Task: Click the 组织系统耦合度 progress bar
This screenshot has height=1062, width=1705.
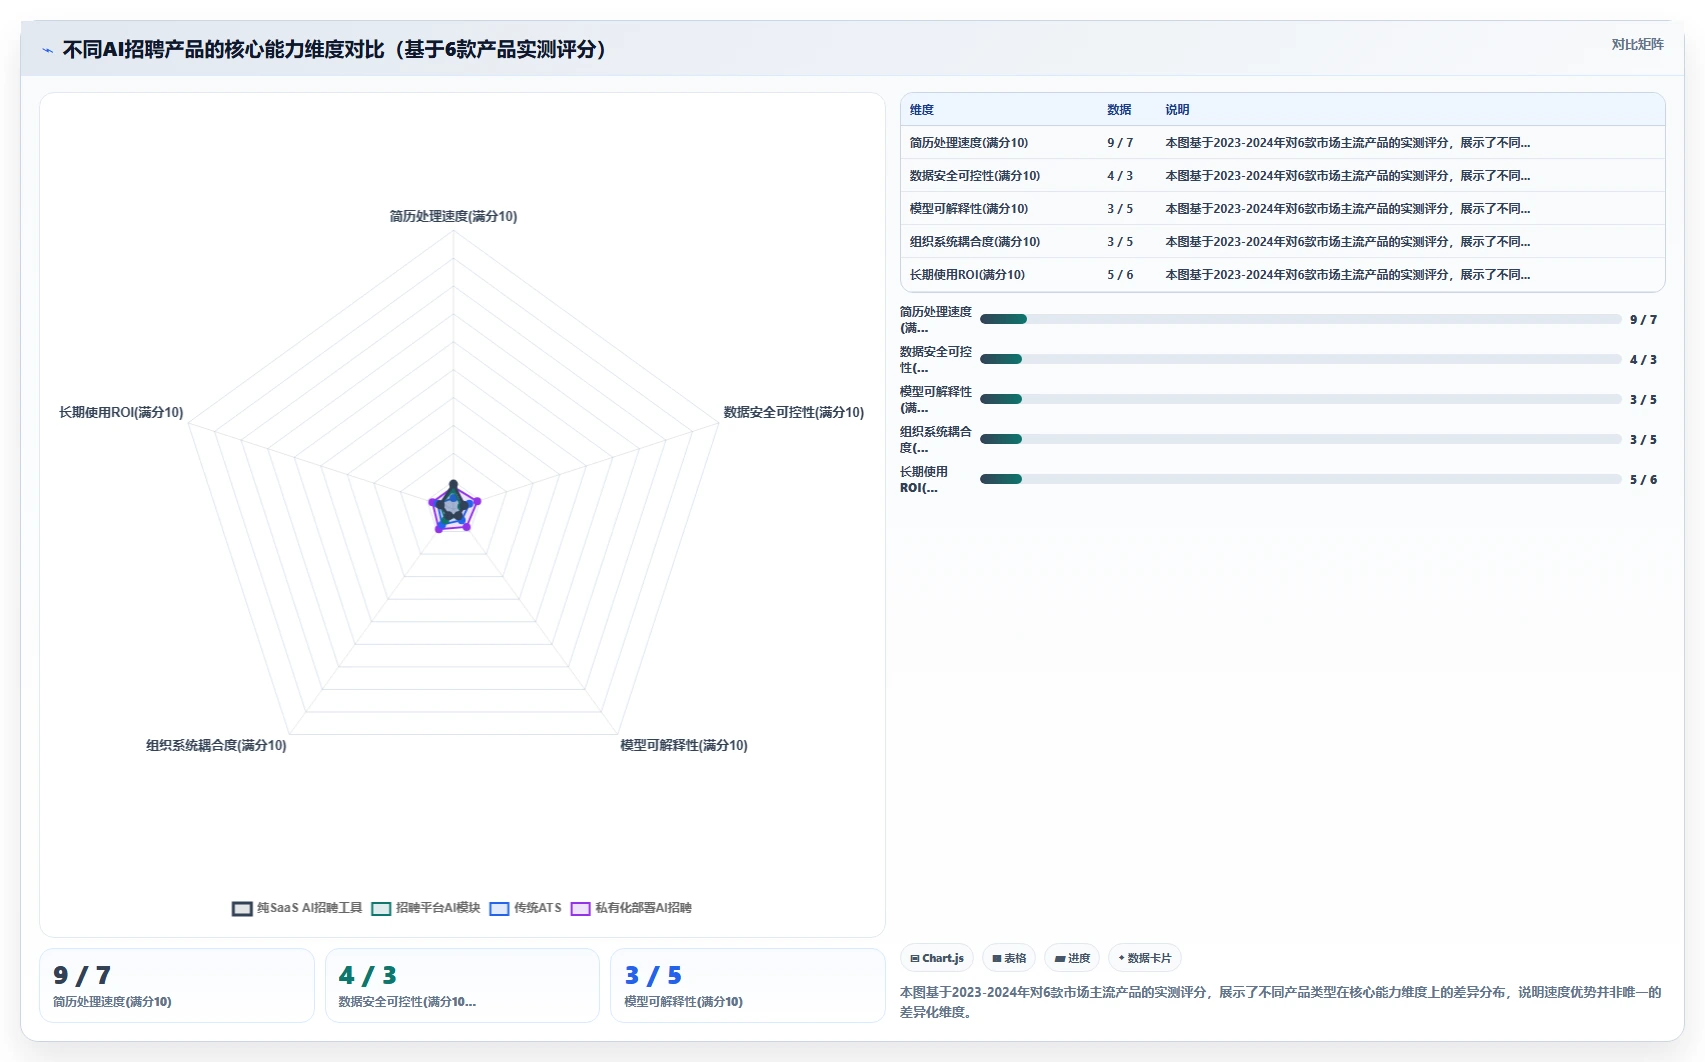Action: point(1301,439)
